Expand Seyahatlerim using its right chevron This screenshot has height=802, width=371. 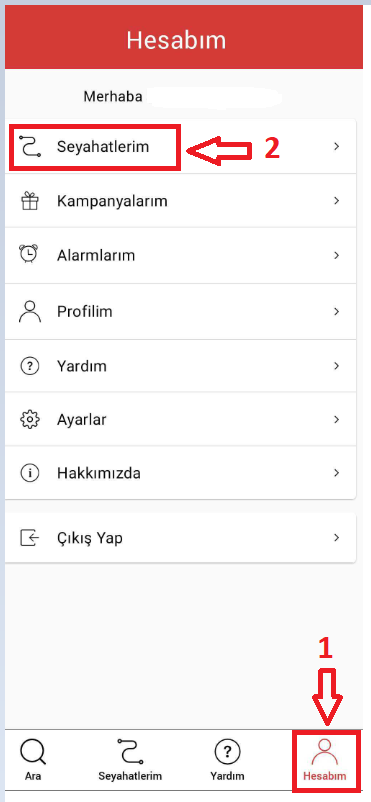336,146
